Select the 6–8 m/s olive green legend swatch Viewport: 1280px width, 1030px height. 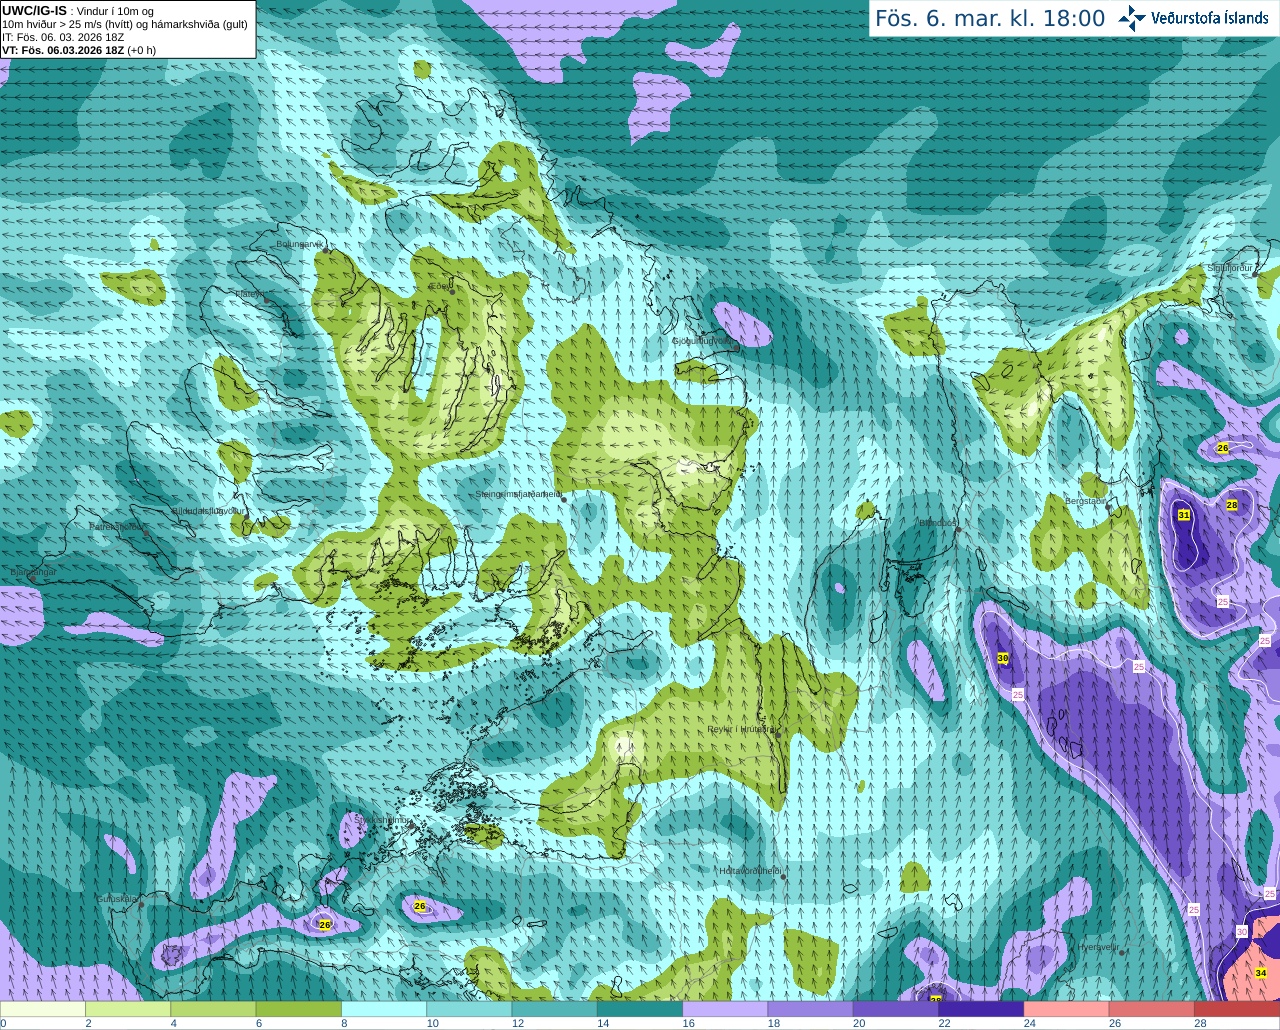click(299, 1009)
